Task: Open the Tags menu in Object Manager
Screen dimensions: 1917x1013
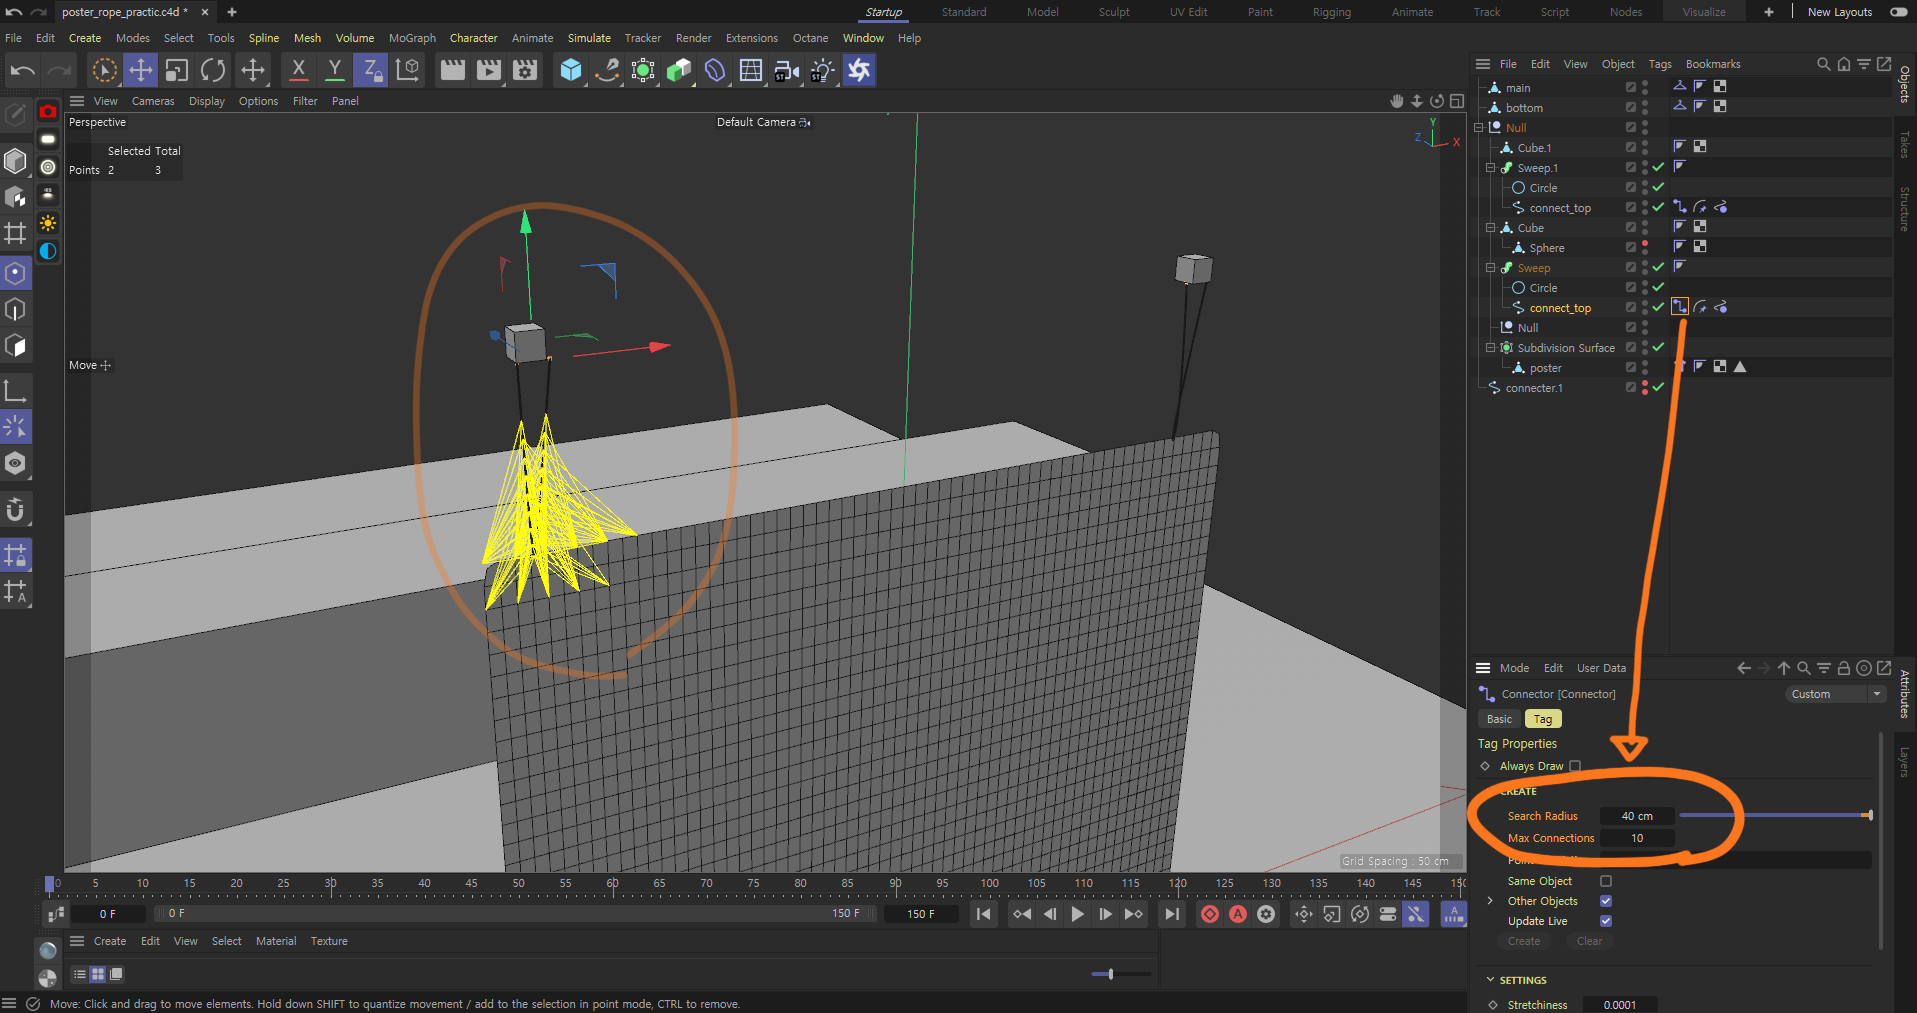Action: tap(1660, 64)
